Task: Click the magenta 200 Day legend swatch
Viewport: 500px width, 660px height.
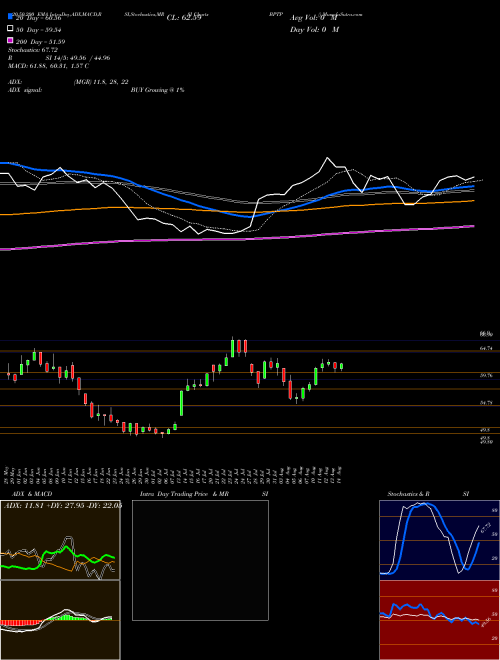Action: coord(11,40)
